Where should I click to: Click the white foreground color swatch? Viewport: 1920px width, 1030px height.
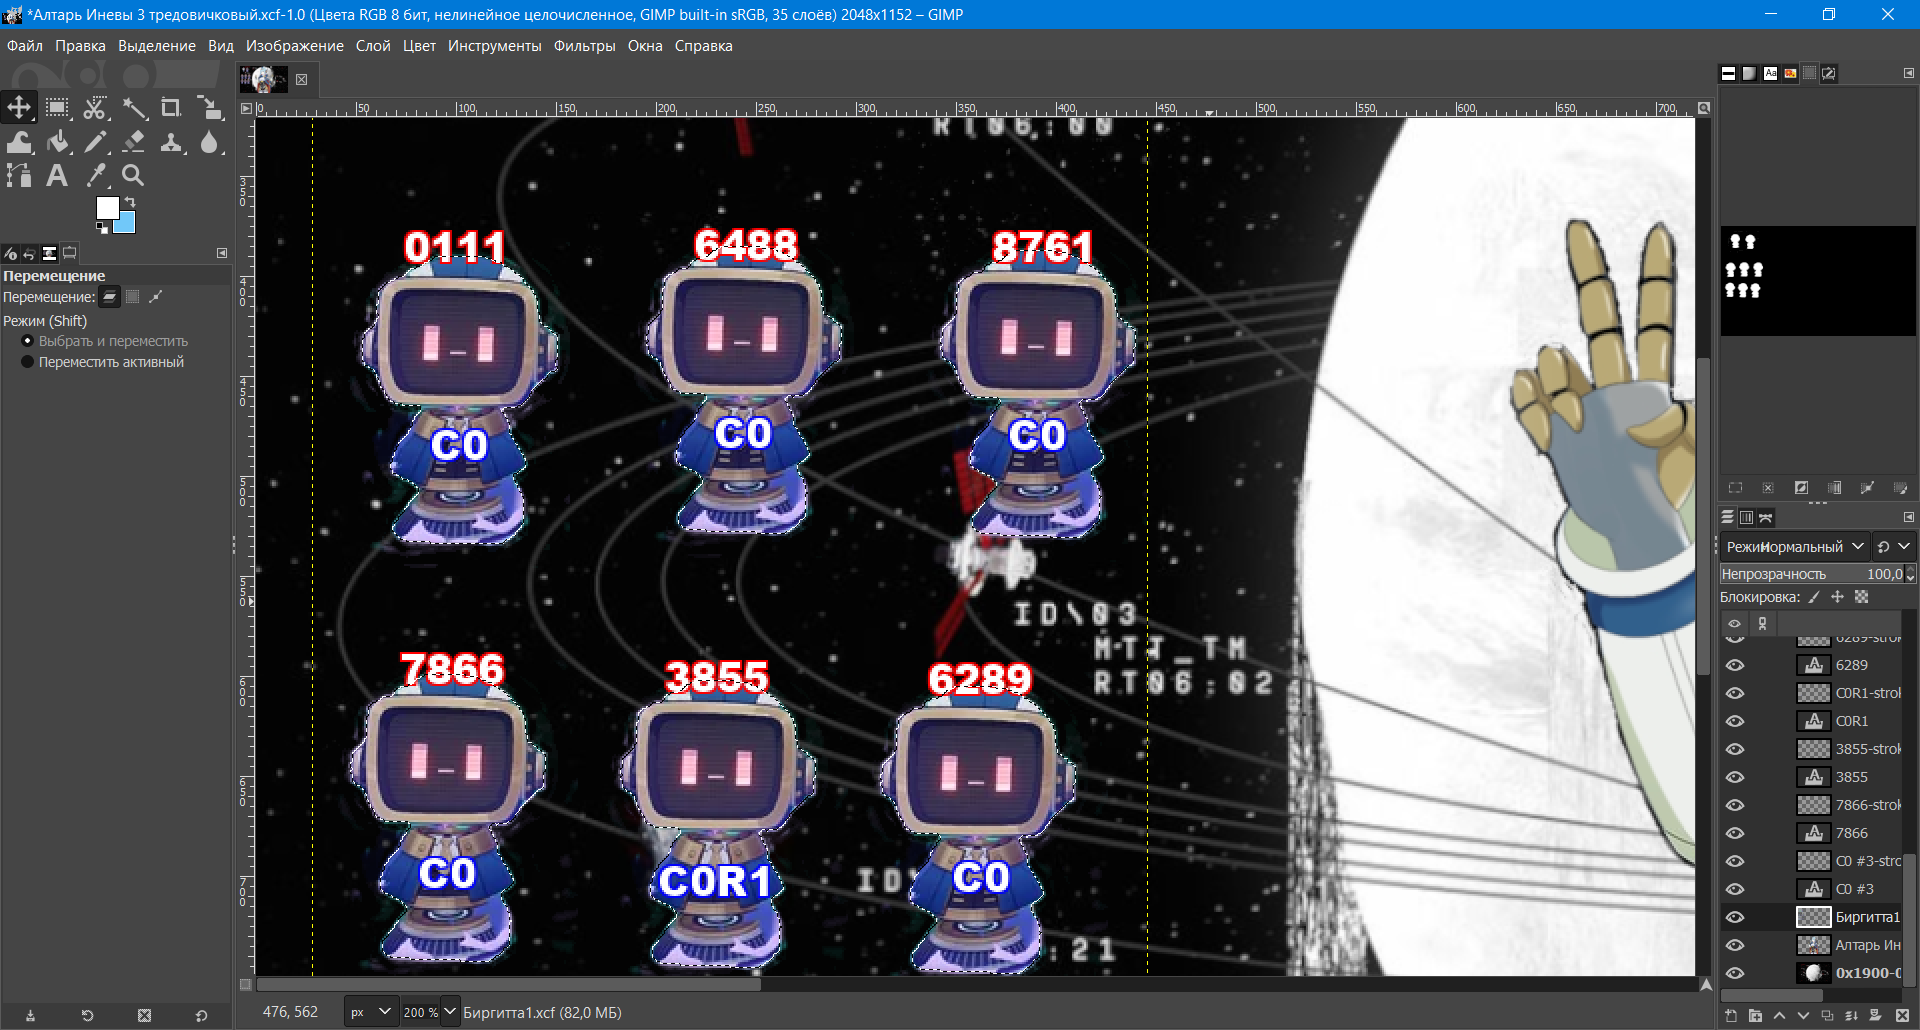106,206
